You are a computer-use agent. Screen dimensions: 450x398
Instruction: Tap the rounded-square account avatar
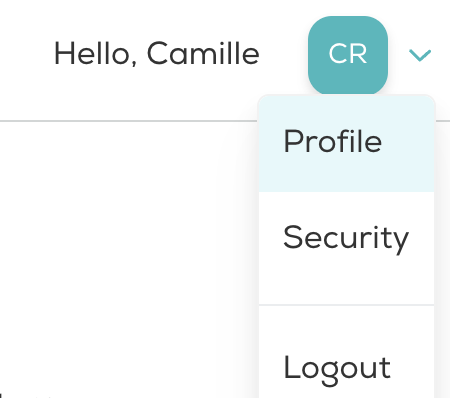click(x=348, y=56)
